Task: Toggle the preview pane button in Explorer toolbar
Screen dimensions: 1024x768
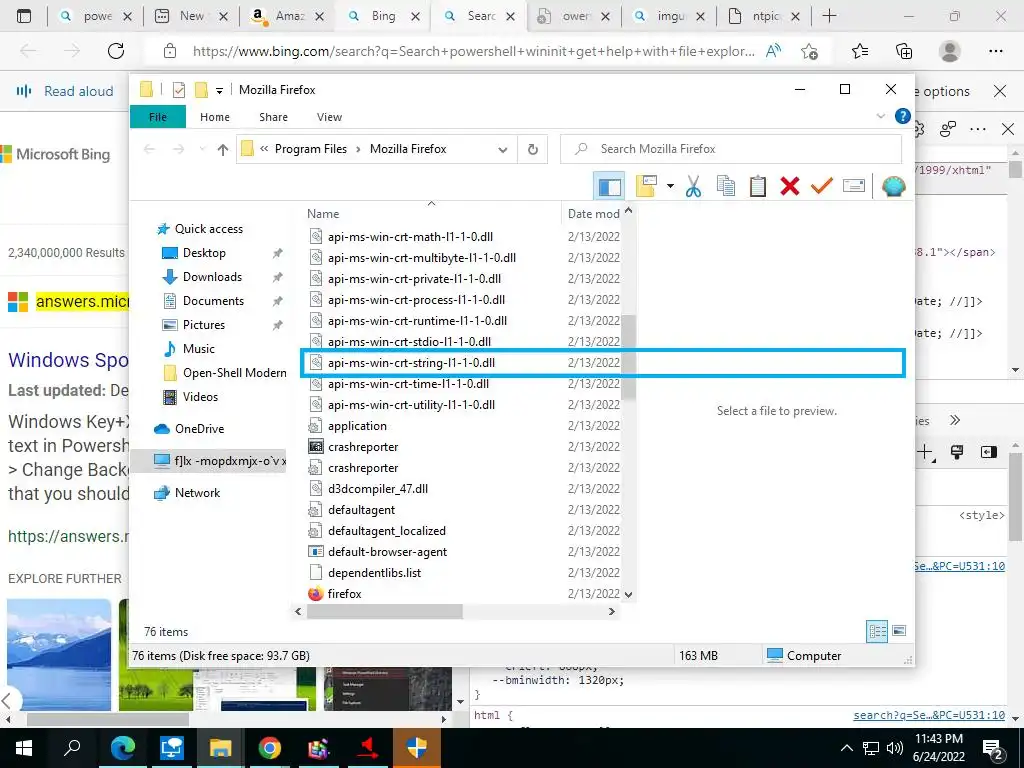Action: (609, 187)
